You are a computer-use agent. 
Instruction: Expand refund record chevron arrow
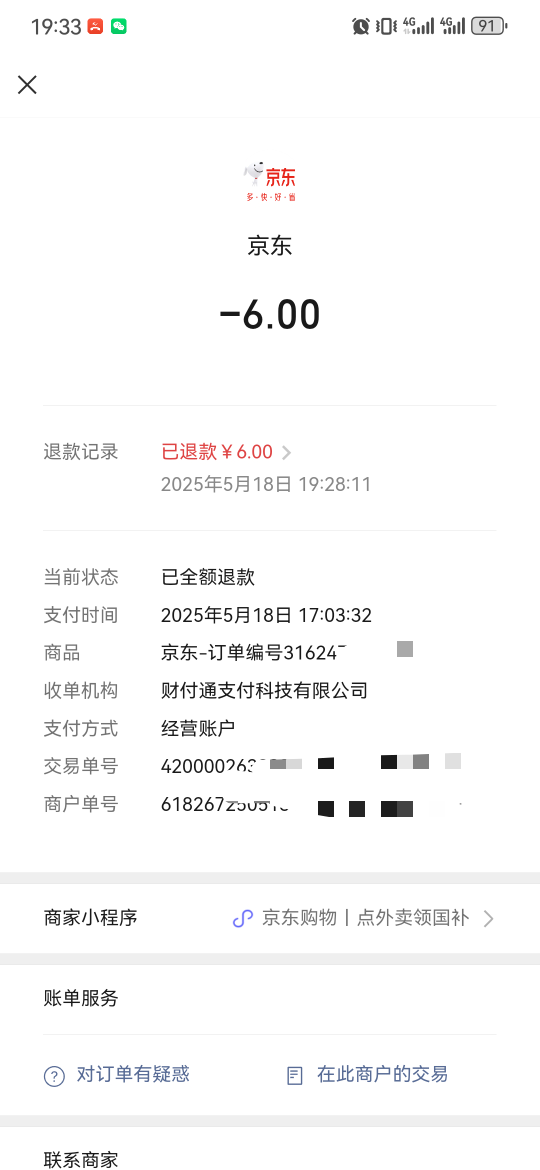point(286,453)
